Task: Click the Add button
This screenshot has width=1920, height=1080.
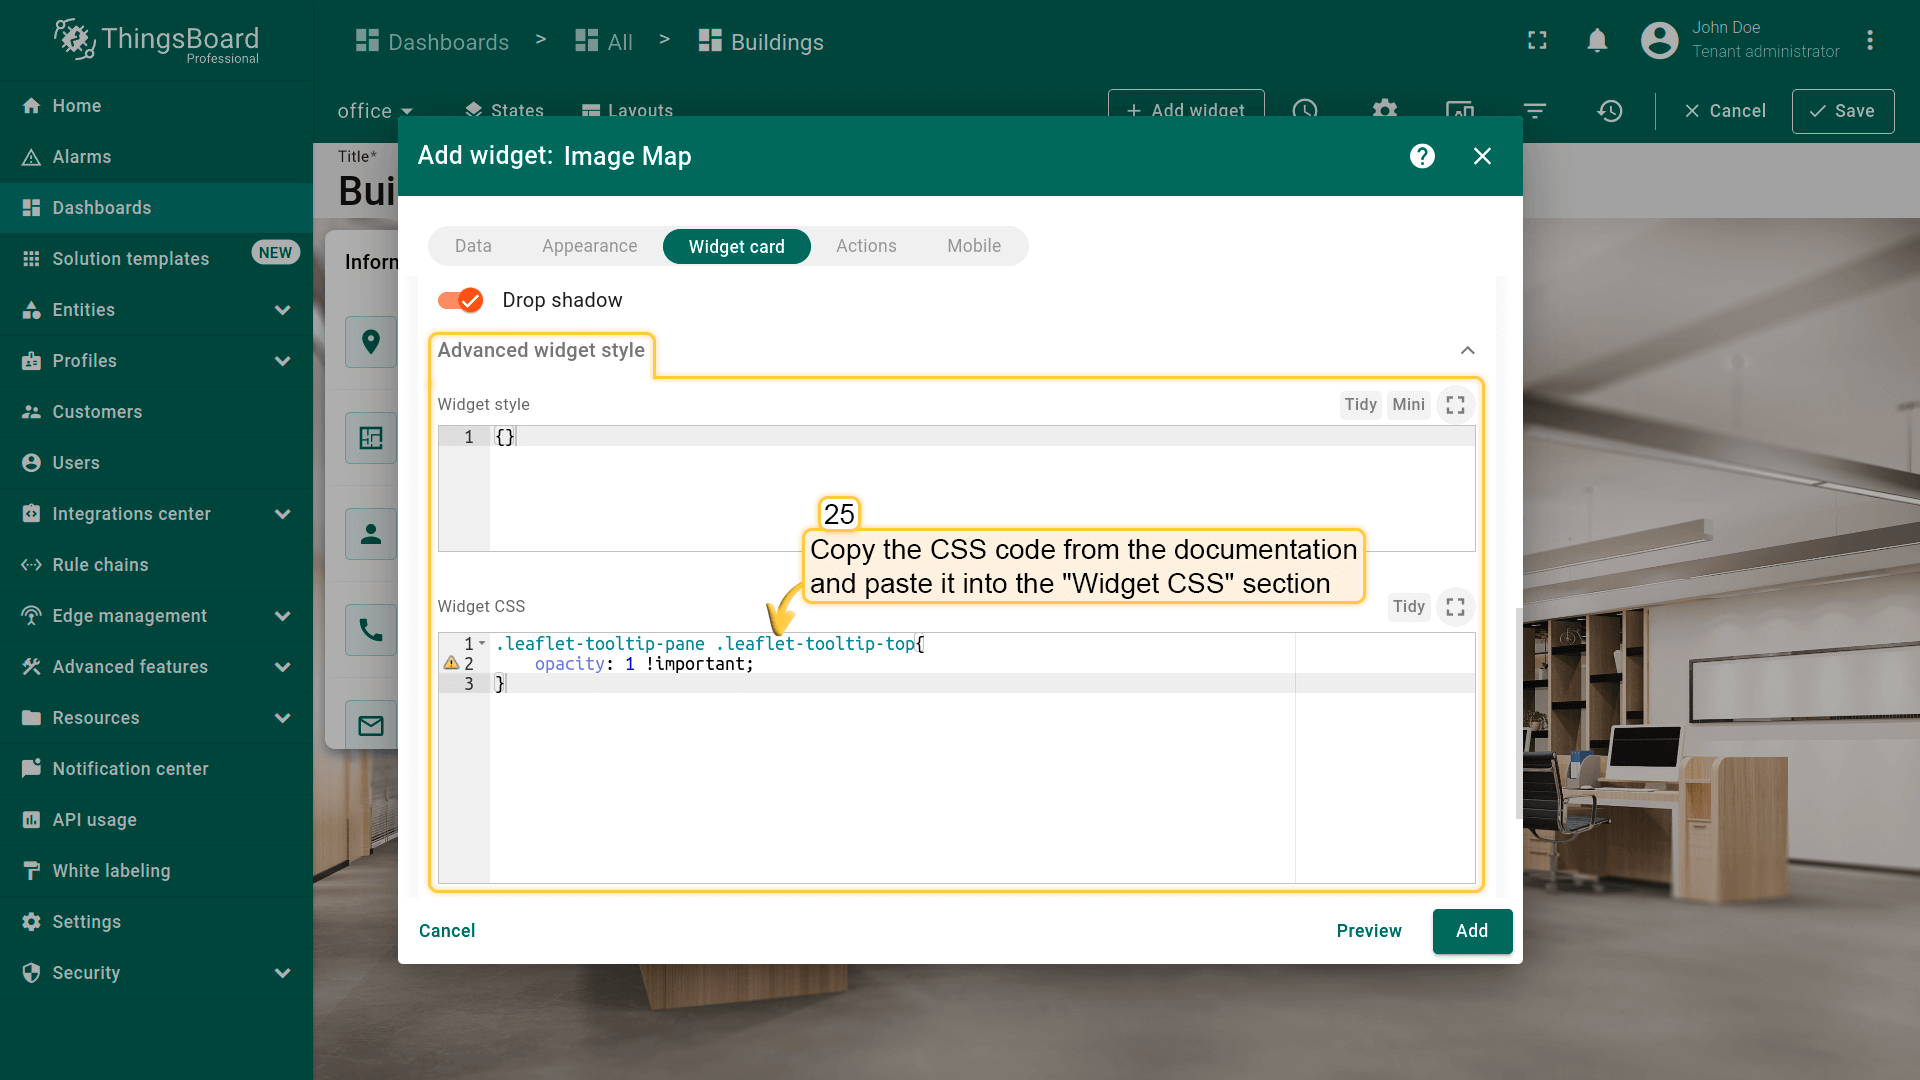Action: [1471, 931]
